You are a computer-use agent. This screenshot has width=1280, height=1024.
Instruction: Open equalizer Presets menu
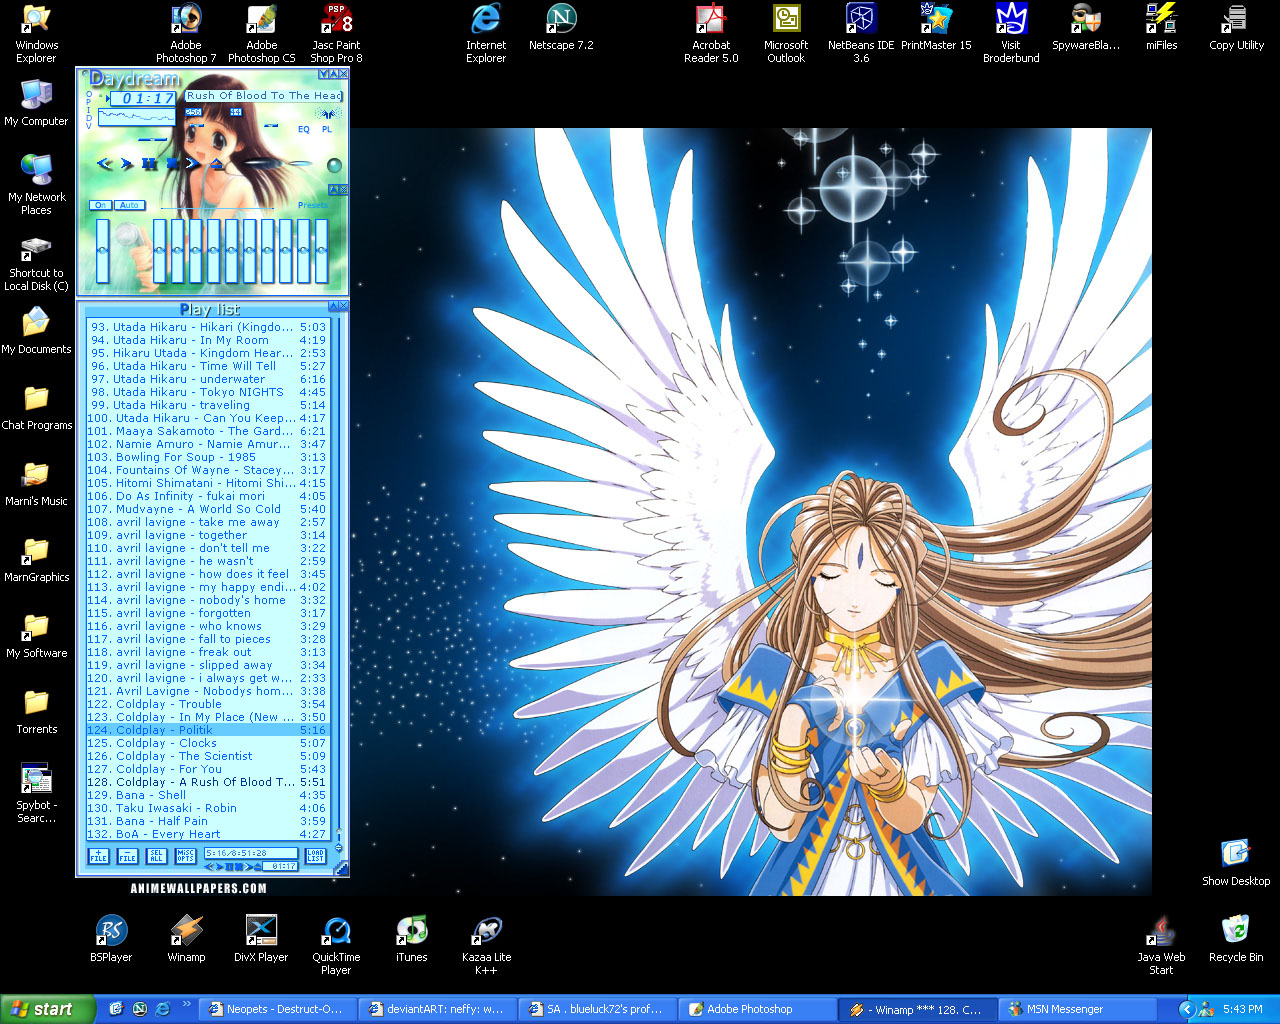pyautogui.click(x=312, y=205)
